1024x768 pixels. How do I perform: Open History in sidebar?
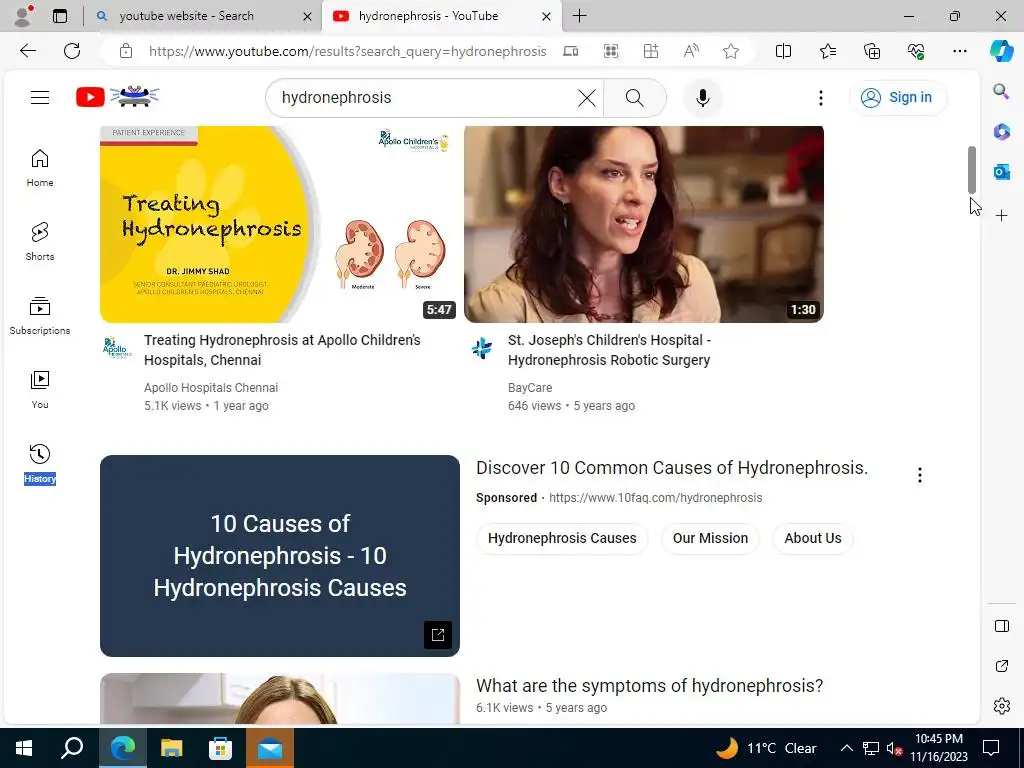pyautogui.click(x=40, y=464)
